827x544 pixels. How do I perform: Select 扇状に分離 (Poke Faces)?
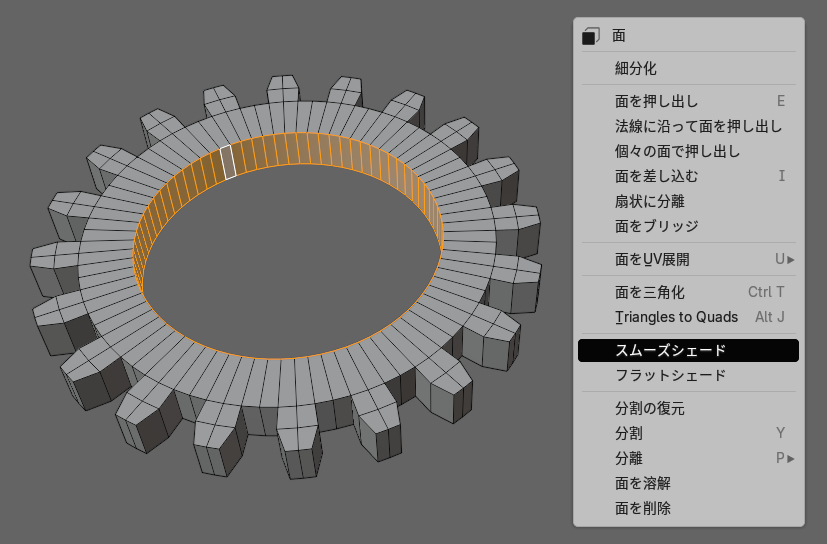tap(688, 201)
